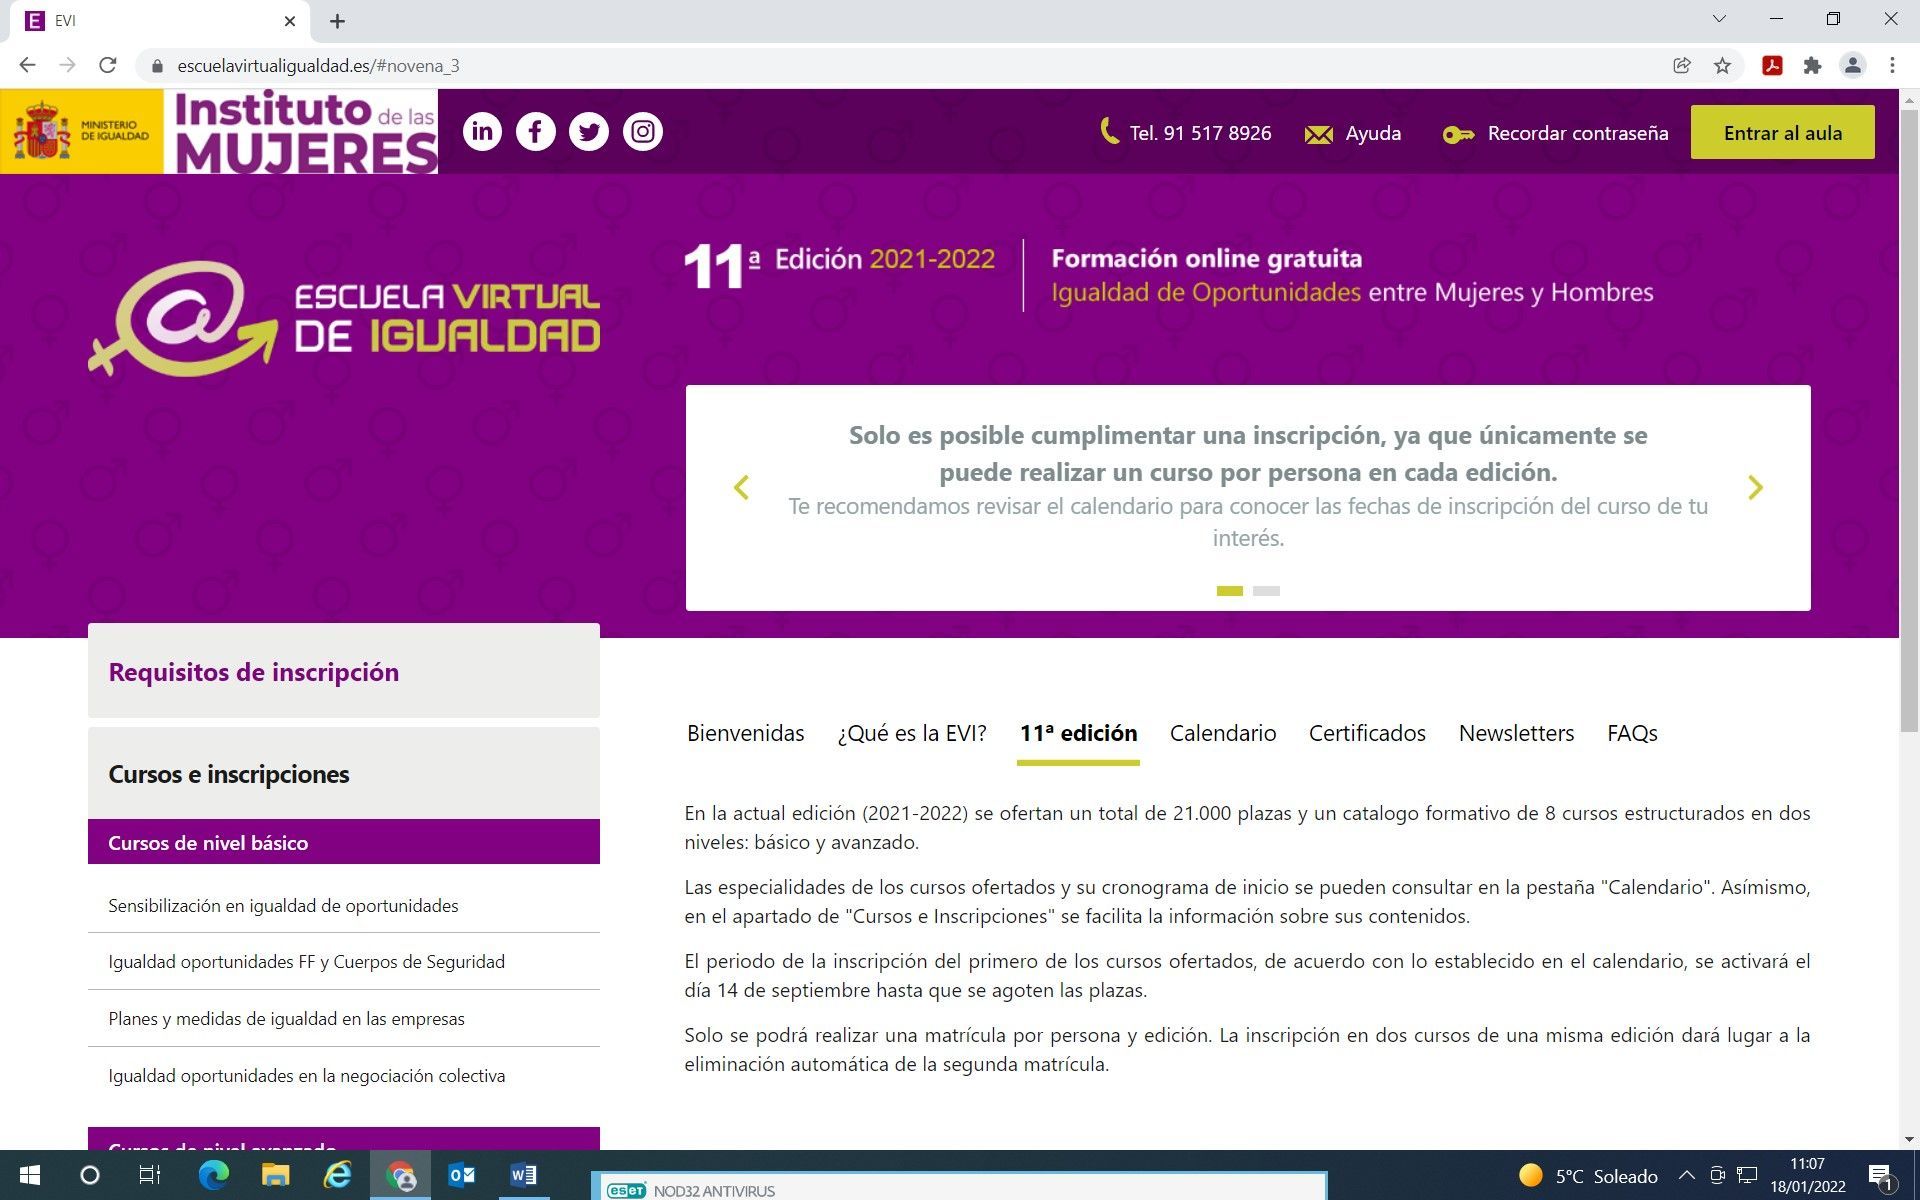Click the Tel. 91 517 8926 phone link
The image size is (1920, 1200).
tap(1185, 133)
